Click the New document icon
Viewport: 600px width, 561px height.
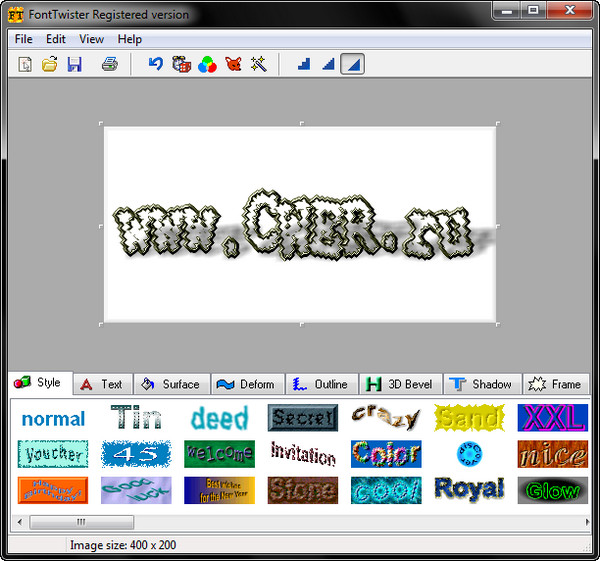tap(26, 64)
